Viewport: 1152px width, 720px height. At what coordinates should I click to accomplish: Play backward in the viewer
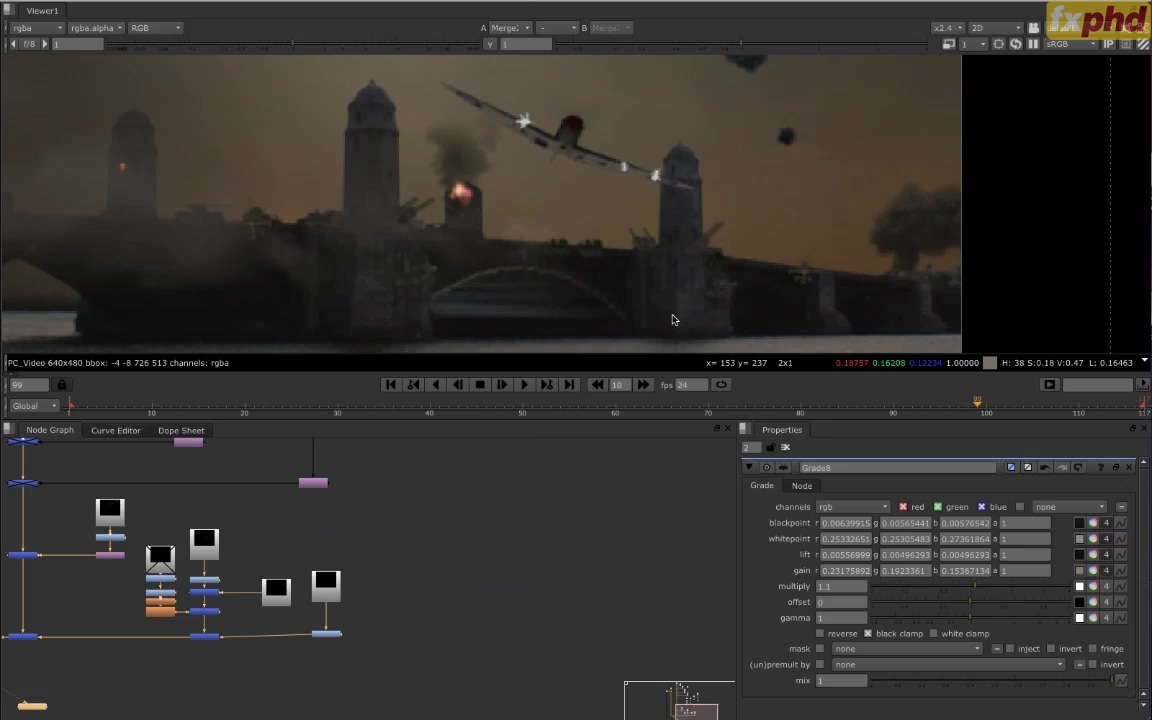click(x=436, y=384)
